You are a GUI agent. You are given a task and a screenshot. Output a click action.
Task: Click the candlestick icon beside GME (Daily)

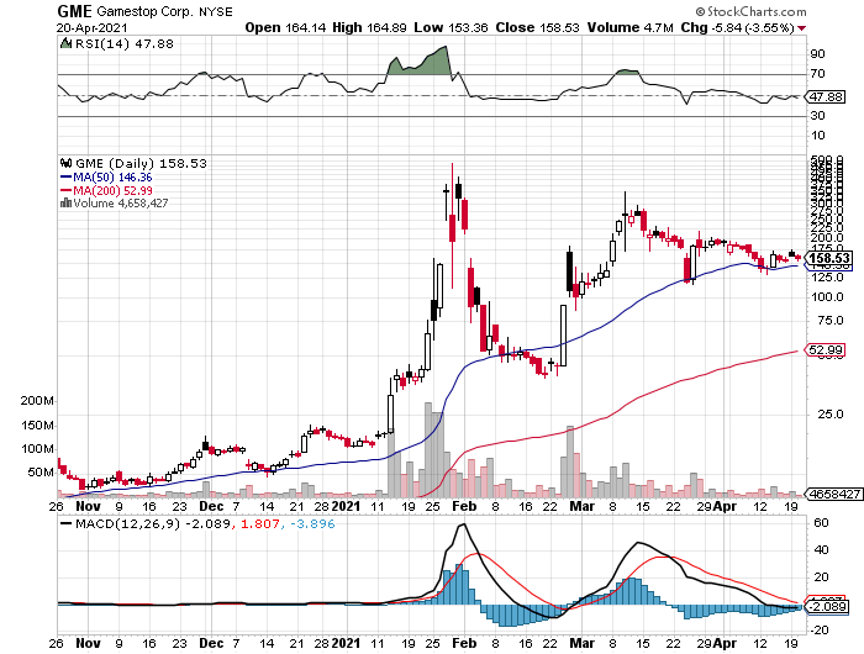click(x=66, y=163)
